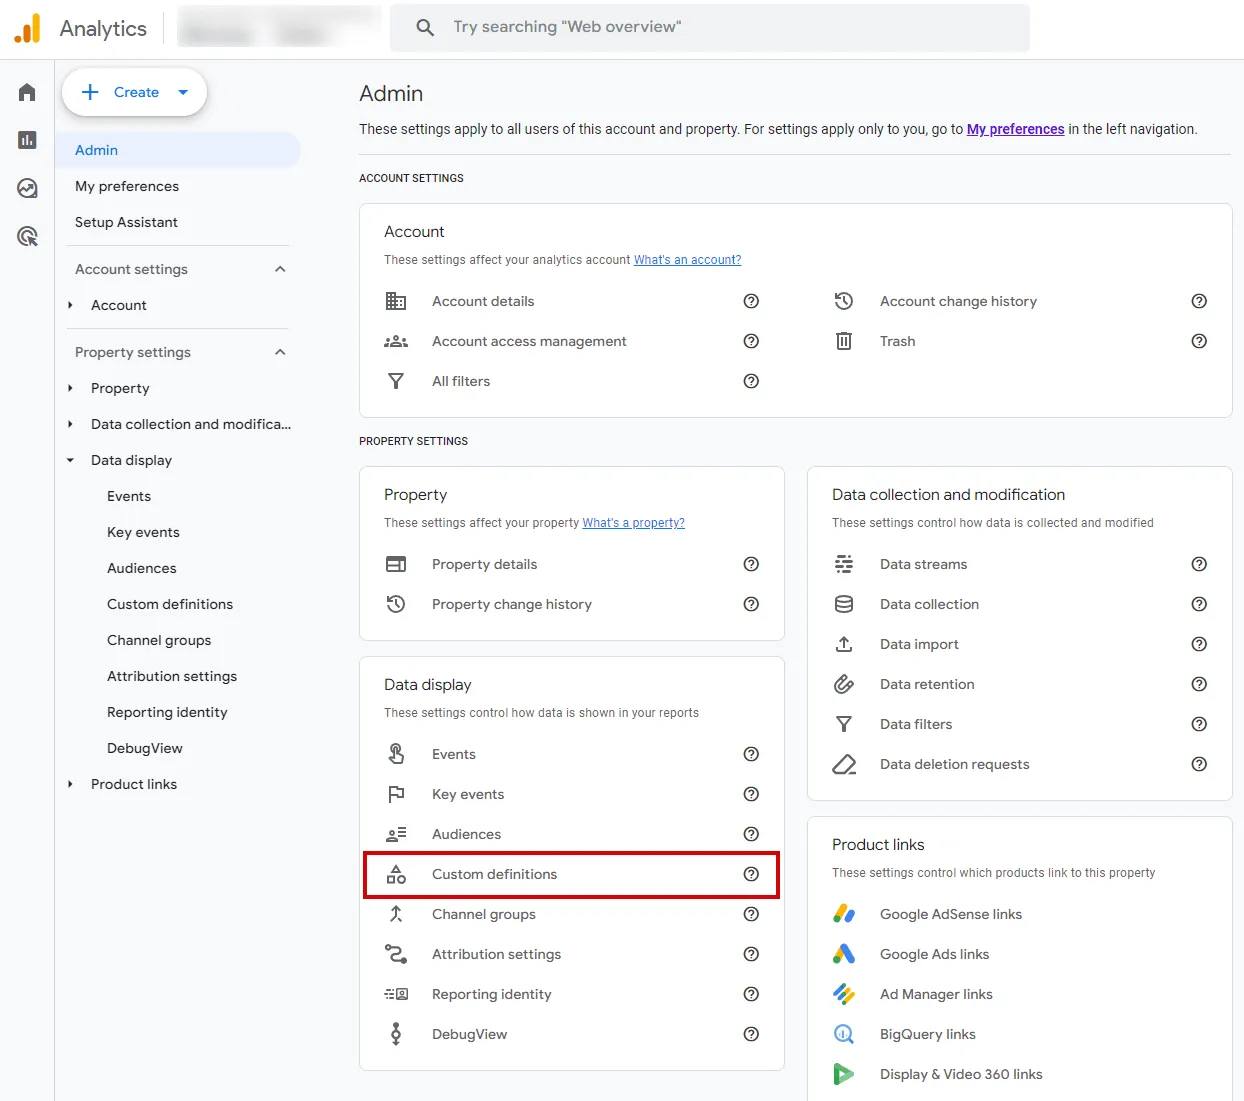The width and height of the screenshot is (1244, 1101).
Task: Collapse the Data display tree arrow
Action: (70, 460)
